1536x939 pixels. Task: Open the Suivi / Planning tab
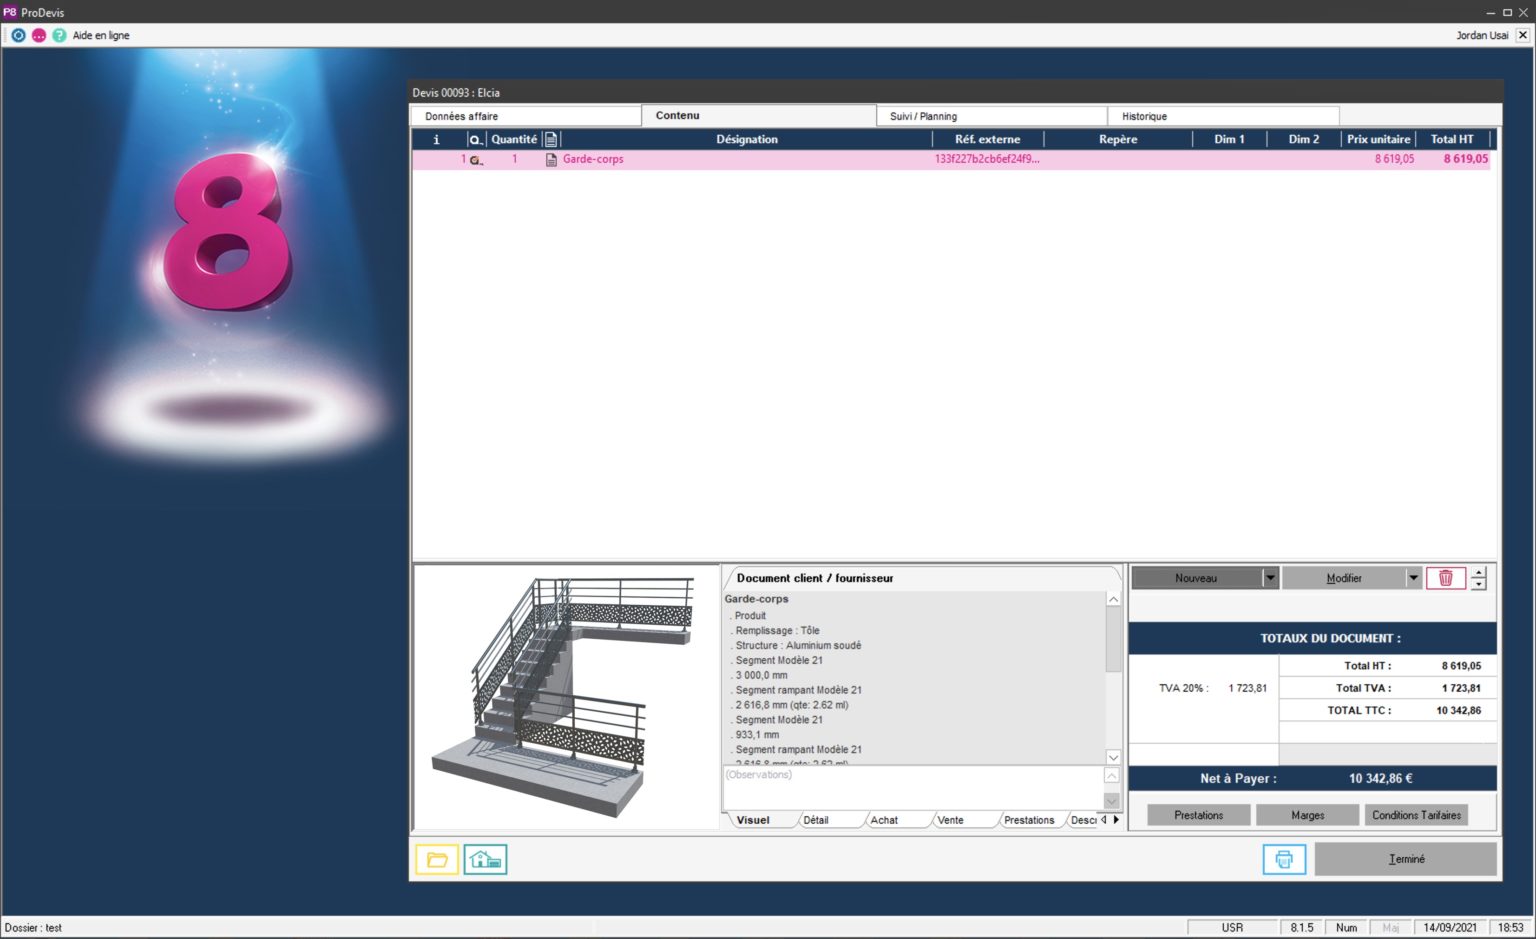[x=990, y=116]
